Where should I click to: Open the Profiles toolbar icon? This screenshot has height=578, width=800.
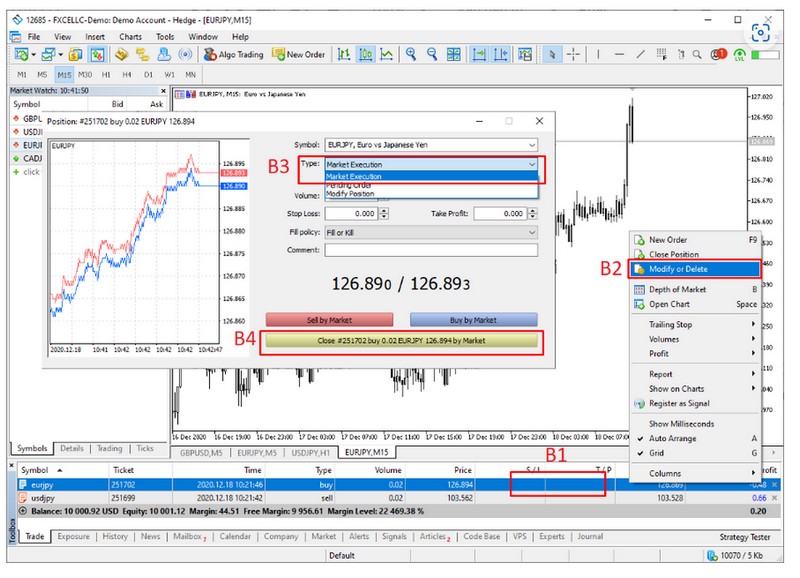click(48, 54)
